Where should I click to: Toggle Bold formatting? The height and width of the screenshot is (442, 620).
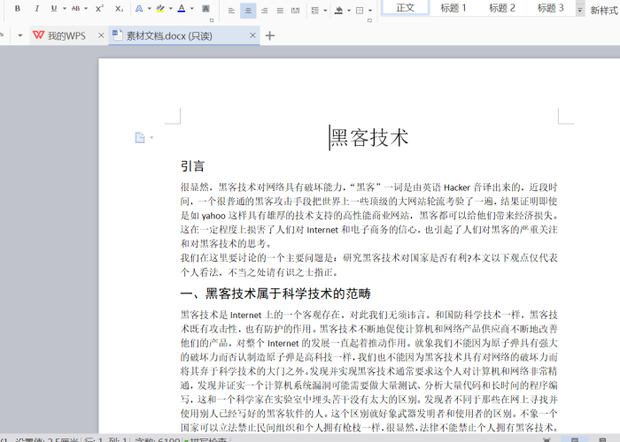(17, 8)
